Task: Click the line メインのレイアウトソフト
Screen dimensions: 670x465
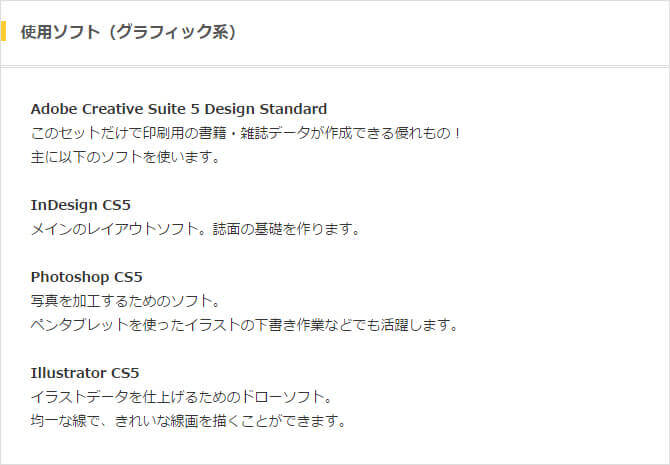Action: (195, 230)
